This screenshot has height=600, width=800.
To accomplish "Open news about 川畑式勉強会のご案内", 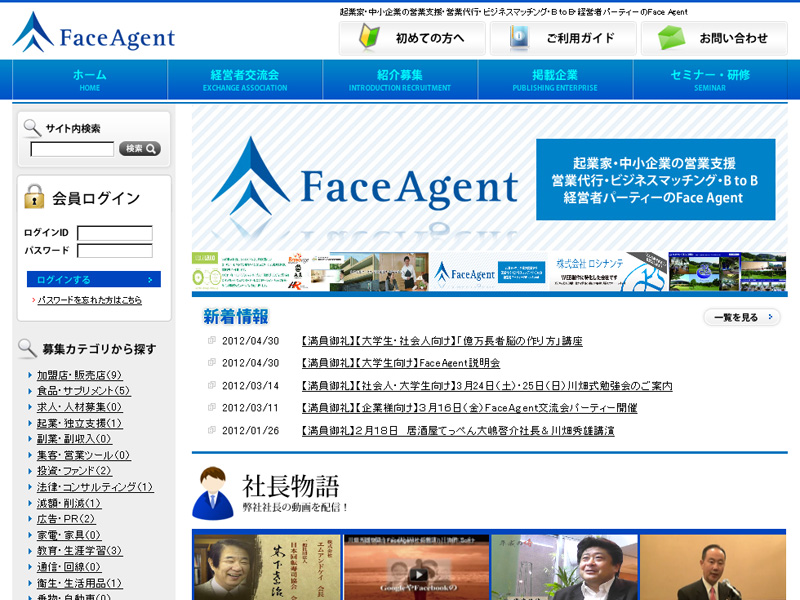I will coord(487,386).
